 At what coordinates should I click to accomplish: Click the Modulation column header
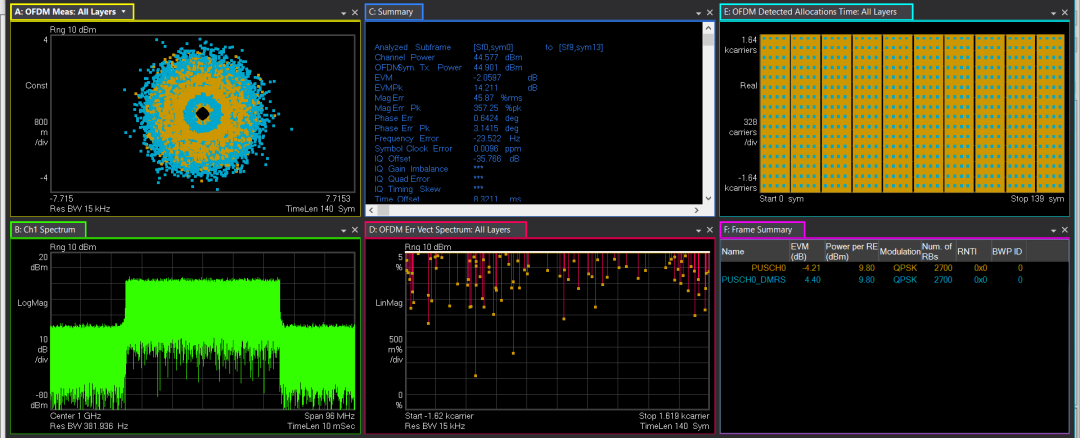(x=899, y=252)
